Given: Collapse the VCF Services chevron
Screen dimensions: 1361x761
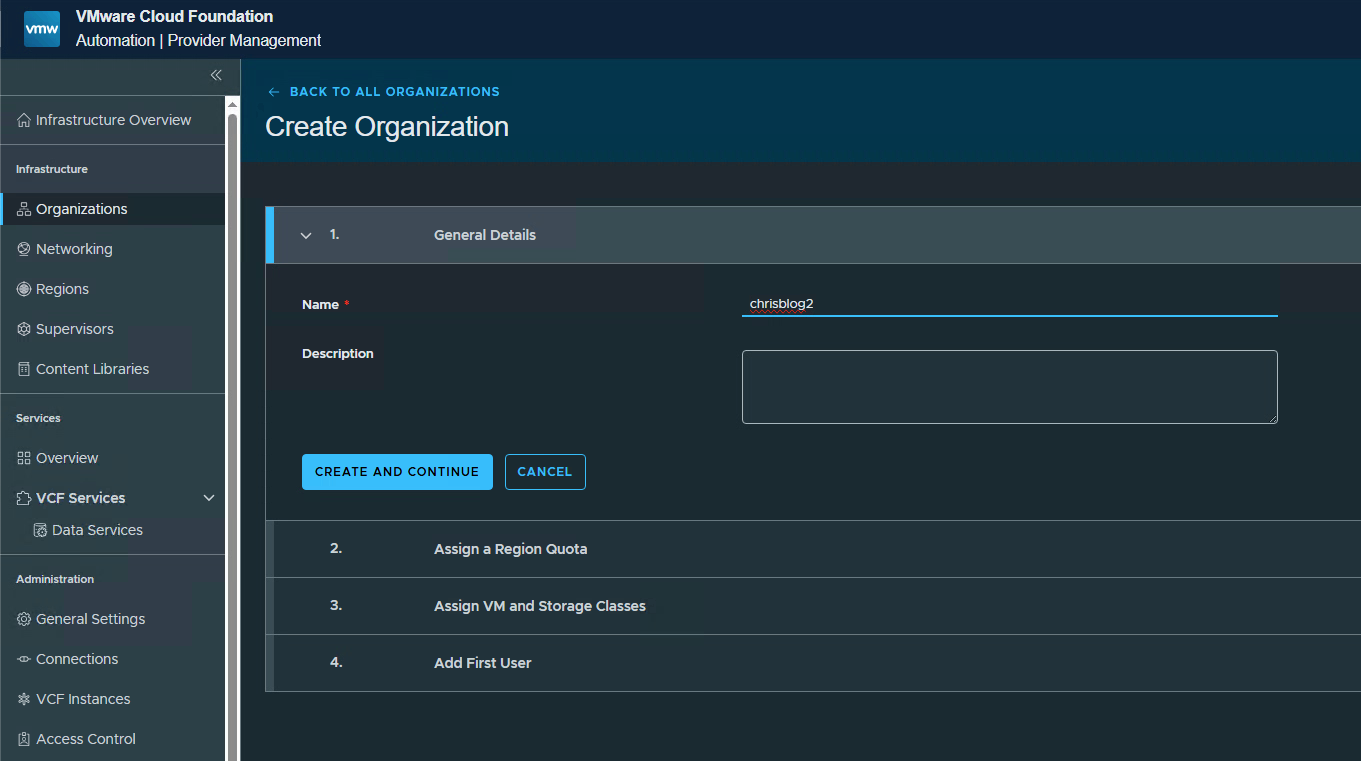Looking at the screenshot, I should 209,498.
